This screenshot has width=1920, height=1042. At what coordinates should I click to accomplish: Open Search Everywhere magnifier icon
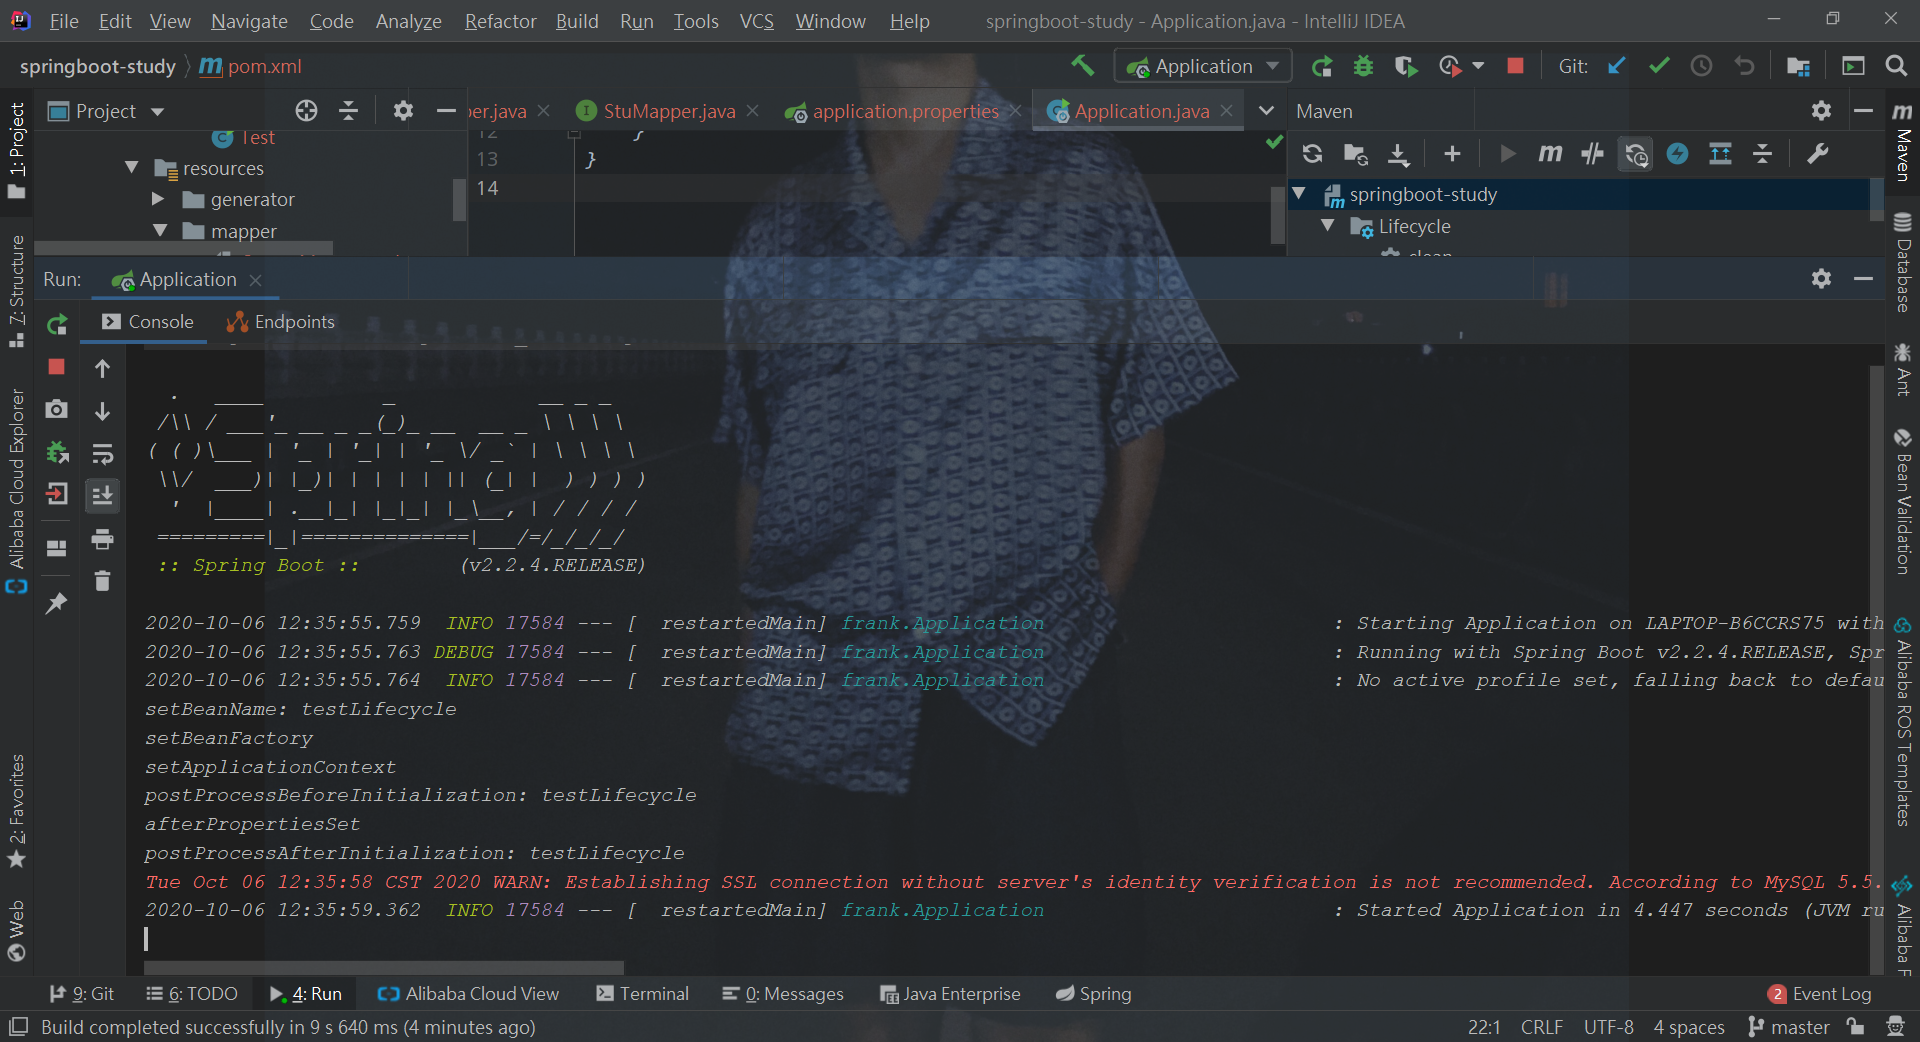click(x=1895, y=66)
